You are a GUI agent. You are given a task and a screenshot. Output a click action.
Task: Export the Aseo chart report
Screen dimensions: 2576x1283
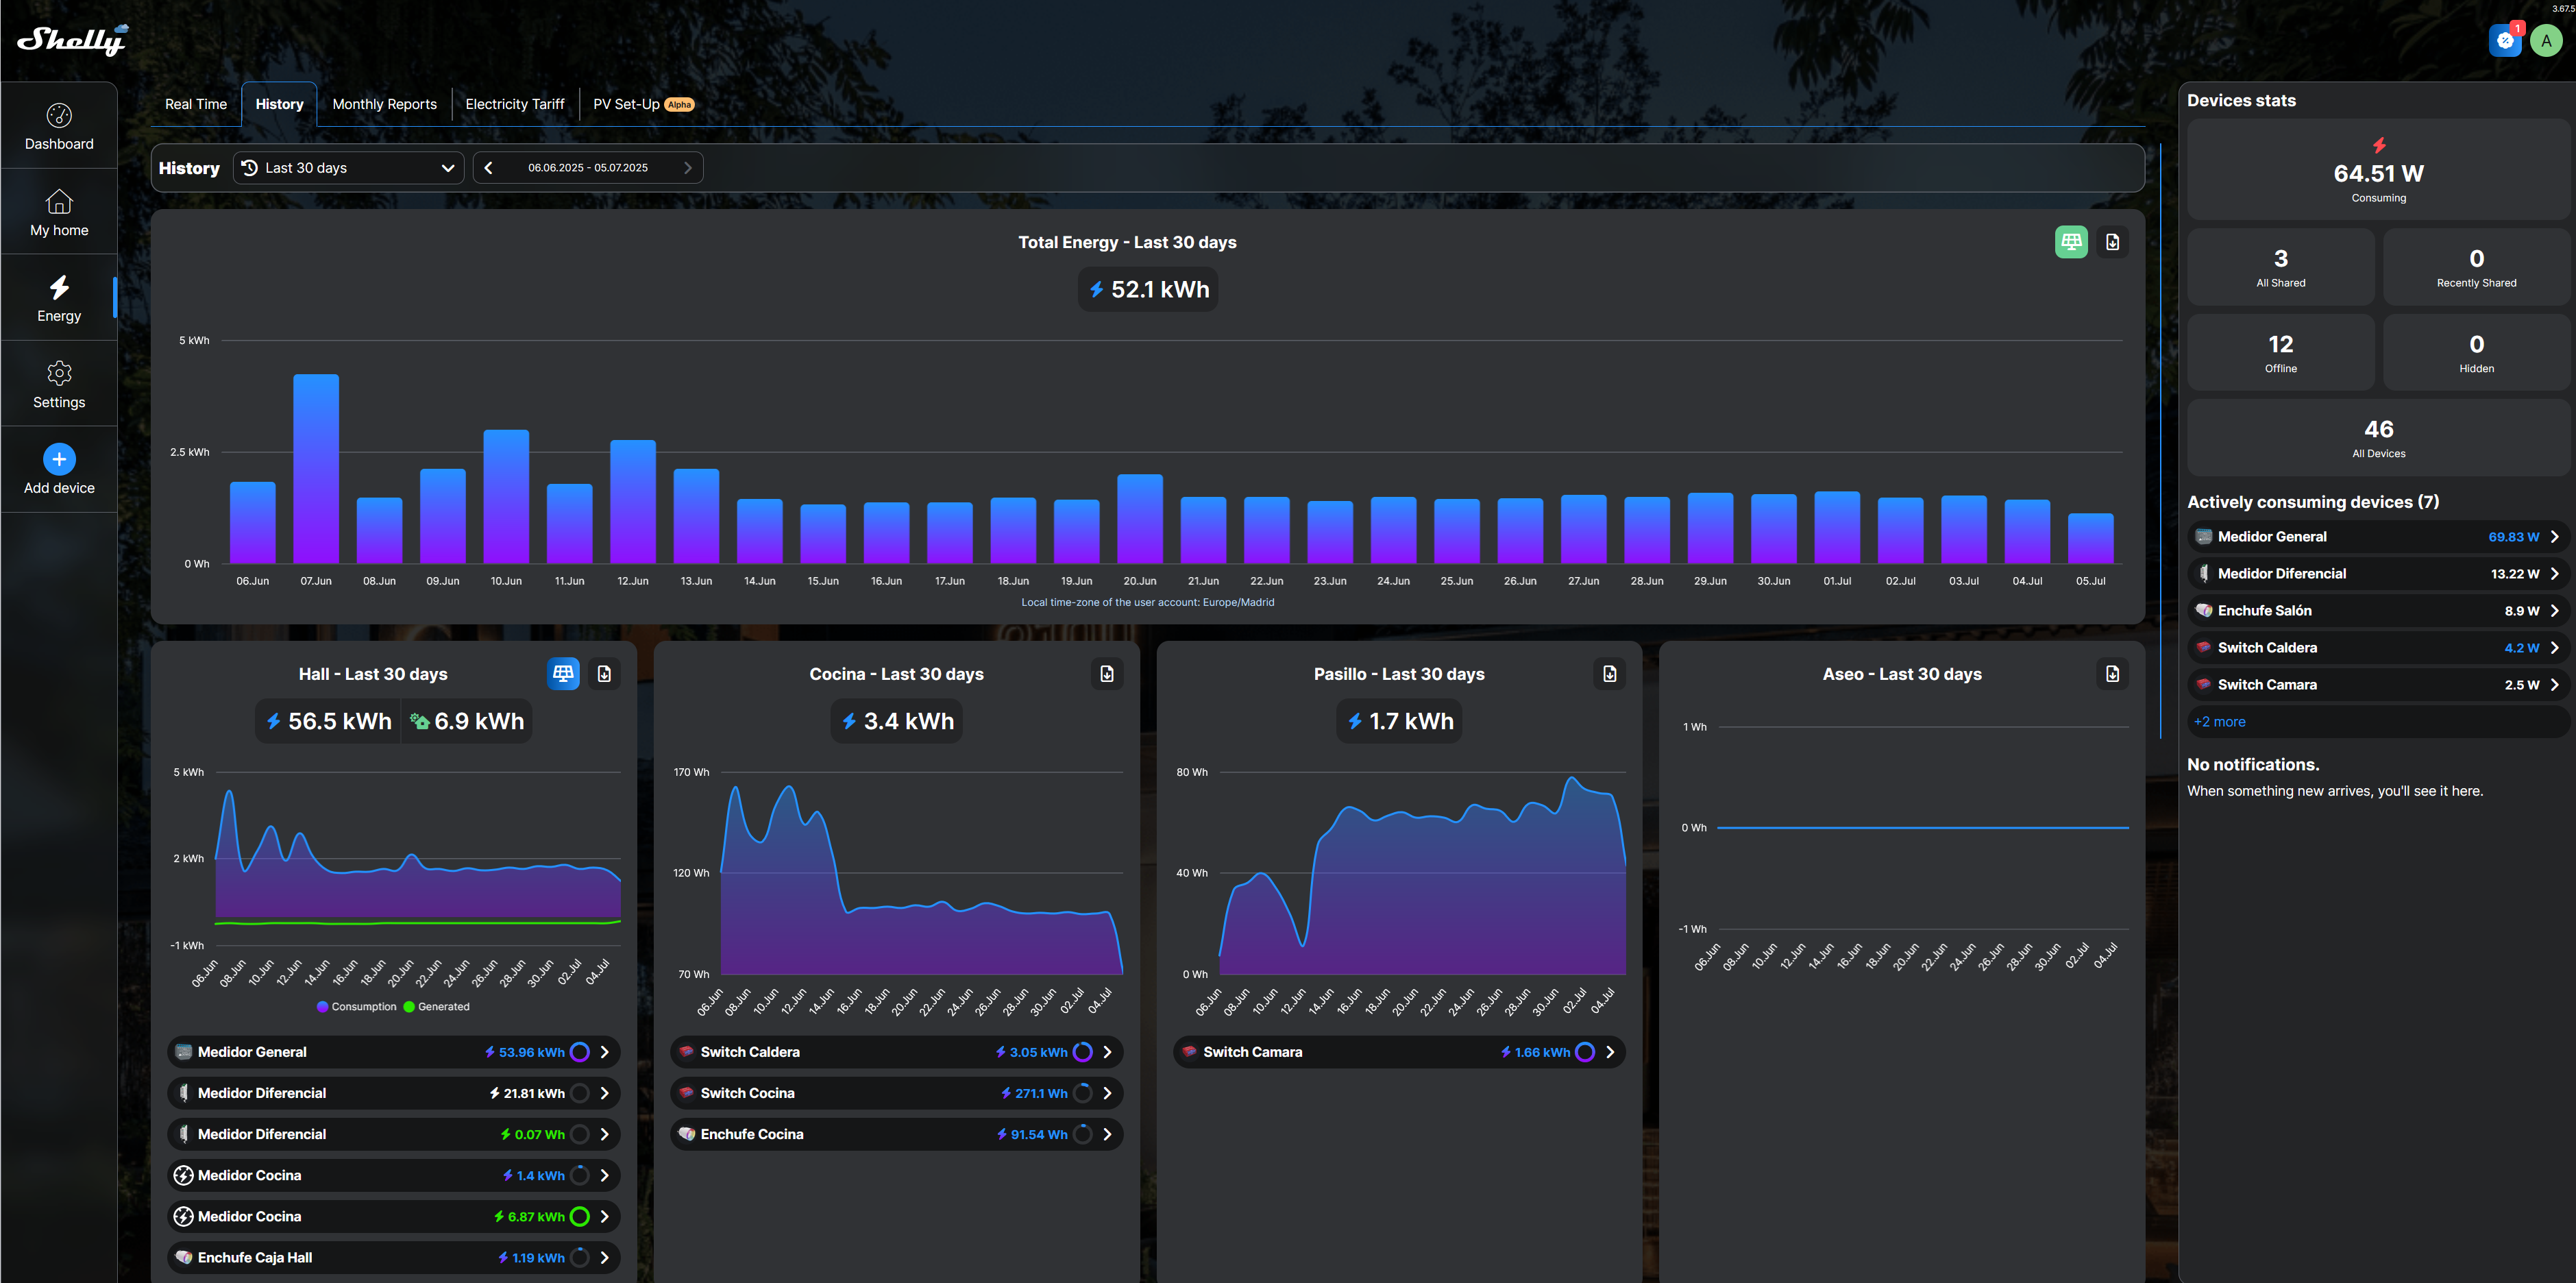(2112, 674)
